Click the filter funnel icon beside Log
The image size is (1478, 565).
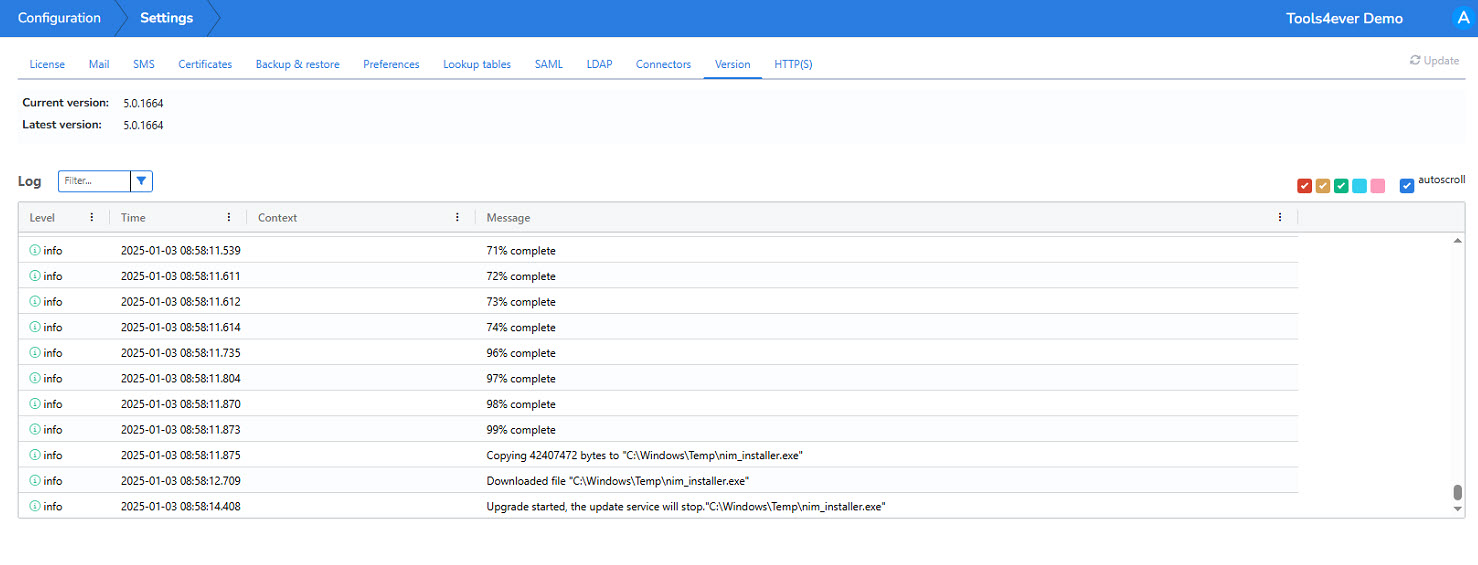(142, 181)
